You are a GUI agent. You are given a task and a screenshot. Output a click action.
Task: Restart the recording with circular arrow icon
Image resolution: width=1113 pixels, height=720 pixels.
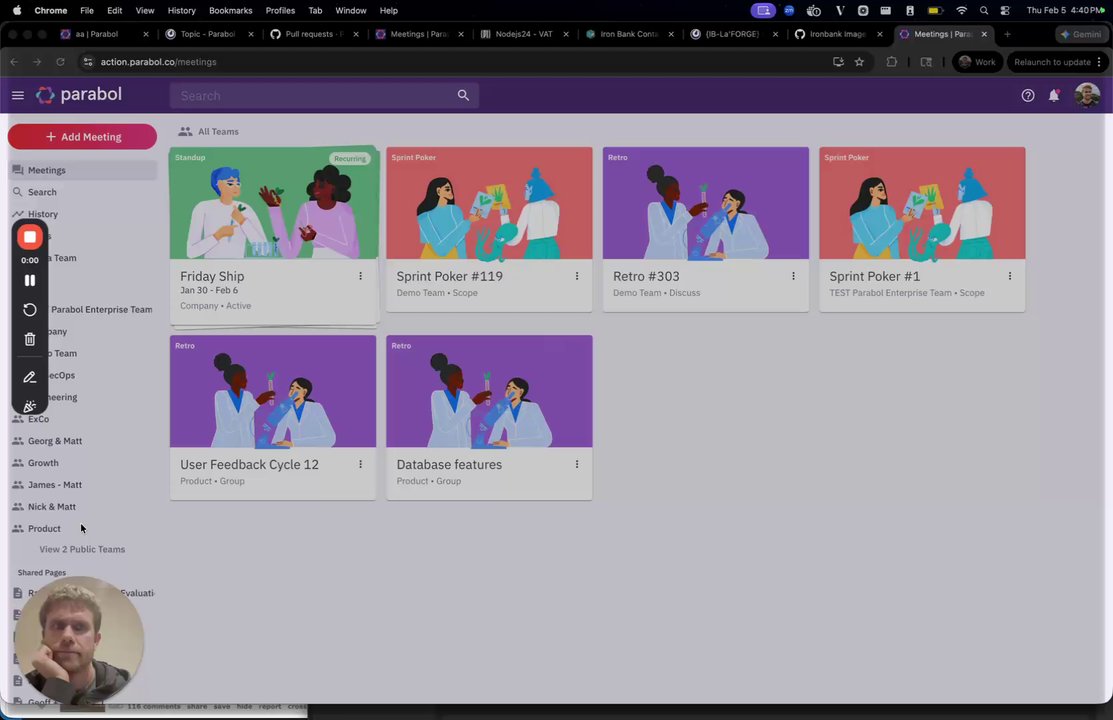[30, 310]
